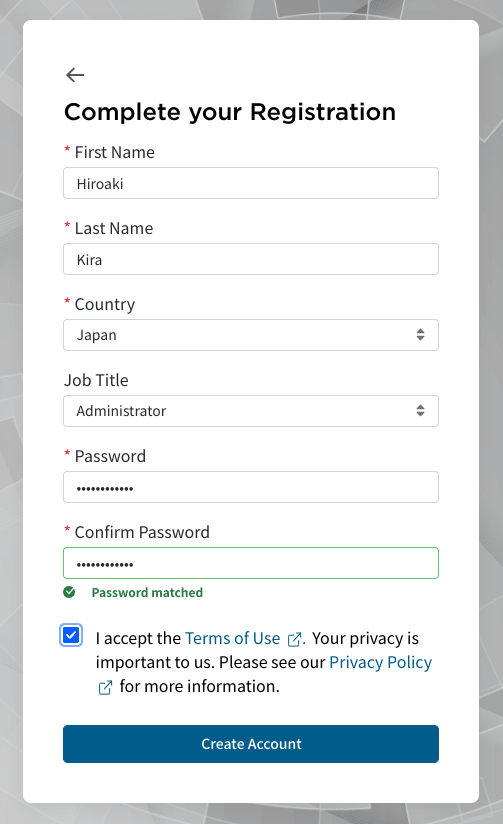Open the Job Title dropdown showing Administrator
Viewport: 503px width, 824px height.
click(x=251, y=411)
